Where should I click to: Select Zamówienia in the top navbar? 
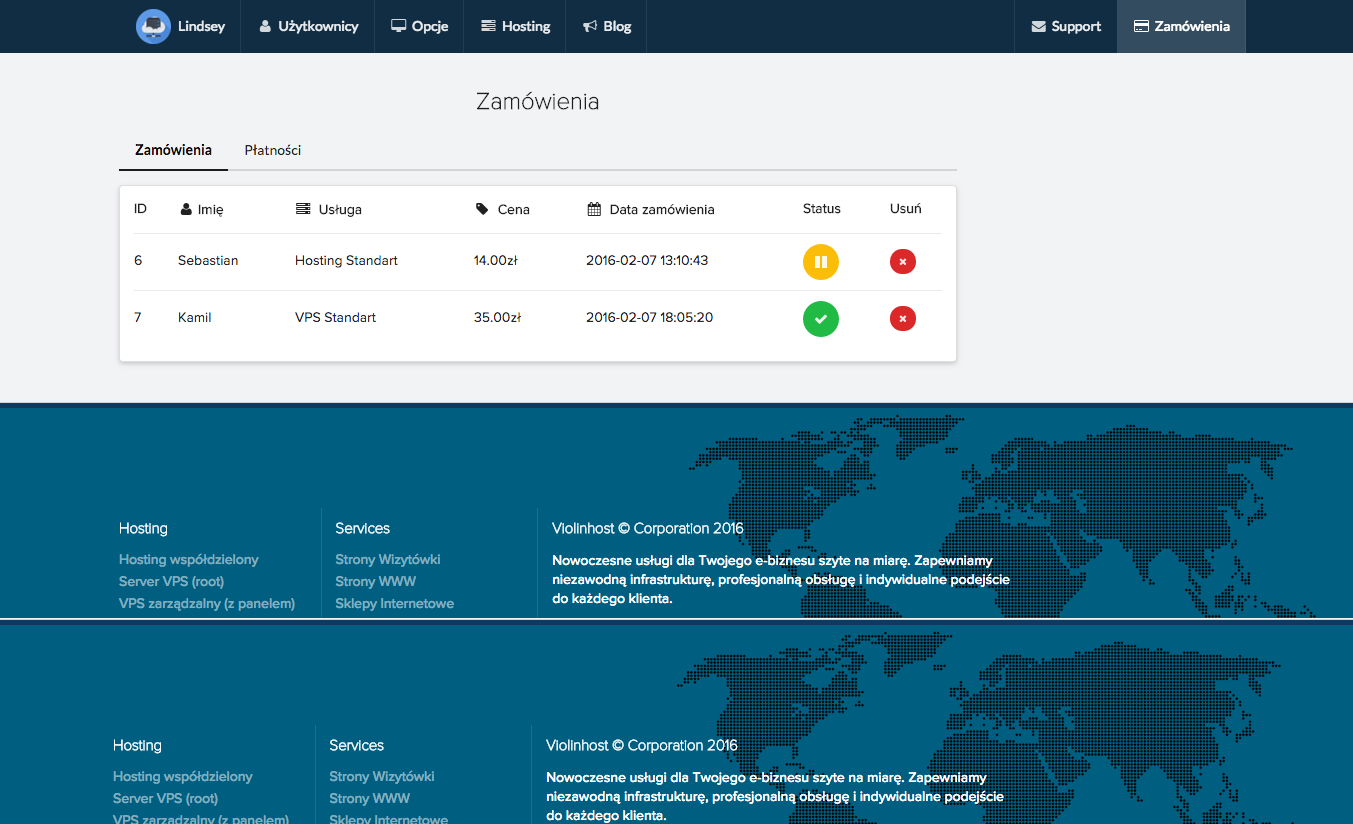coord(1181,26)
